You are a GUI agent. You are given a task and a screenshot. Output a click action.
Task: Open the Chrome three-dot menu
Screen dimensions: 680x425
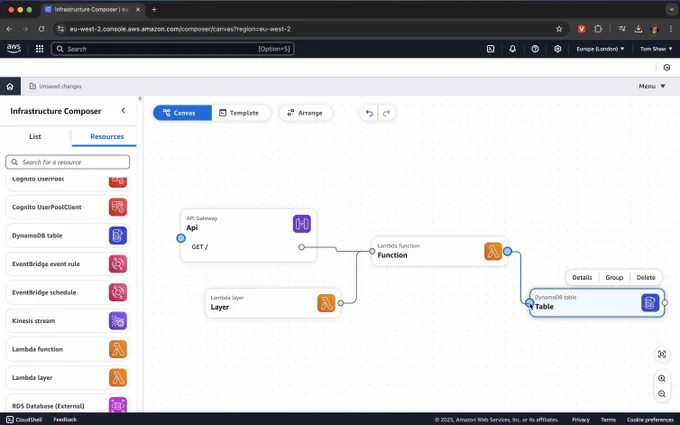coord(670,29)
